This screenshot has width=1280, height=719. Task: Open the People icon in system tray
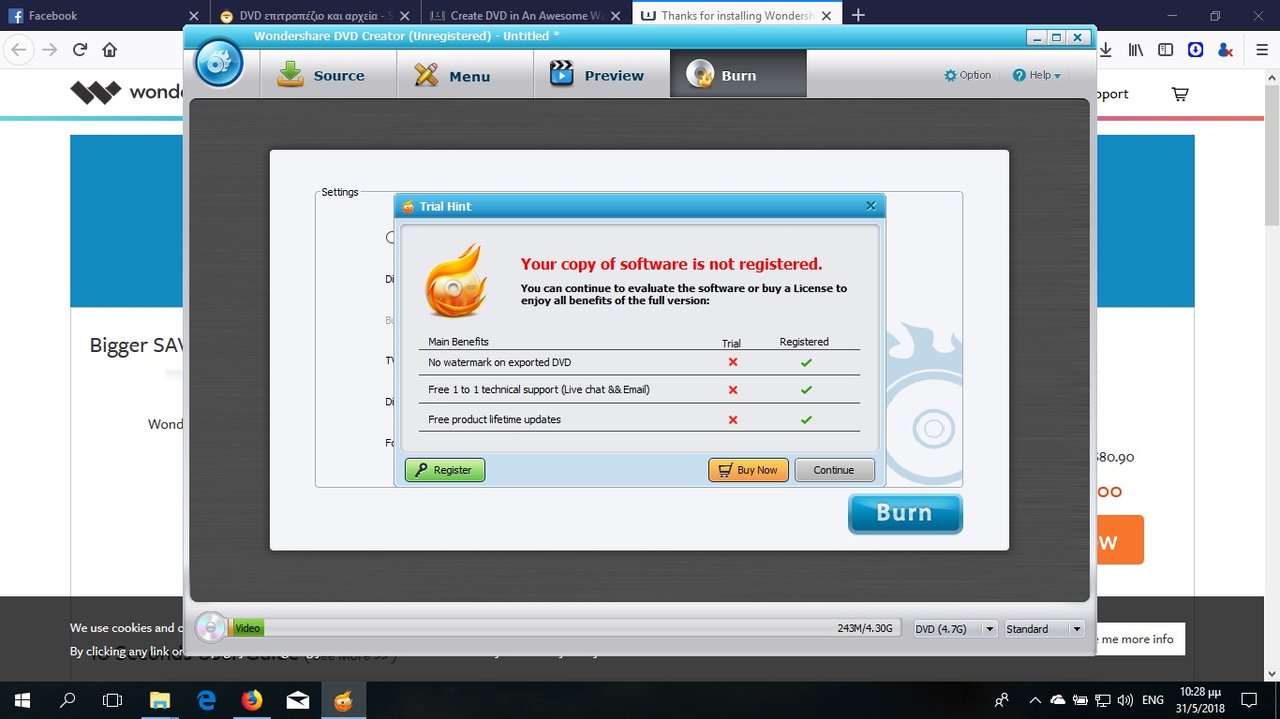coord(1002,700)
